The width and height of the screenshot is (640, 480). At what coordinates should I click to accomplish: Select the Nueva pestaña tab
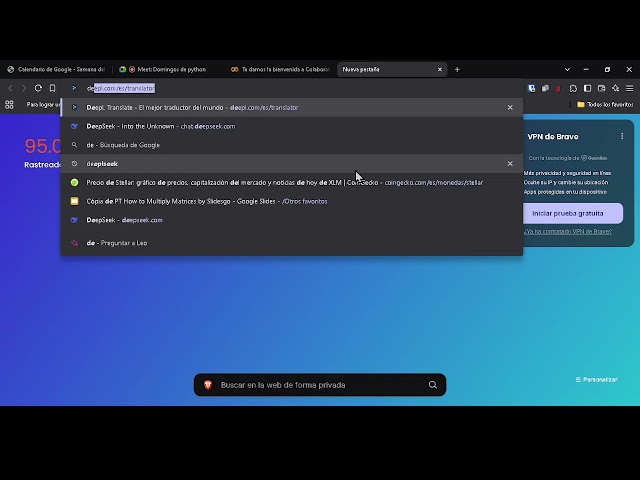click(x=388, y=69)
